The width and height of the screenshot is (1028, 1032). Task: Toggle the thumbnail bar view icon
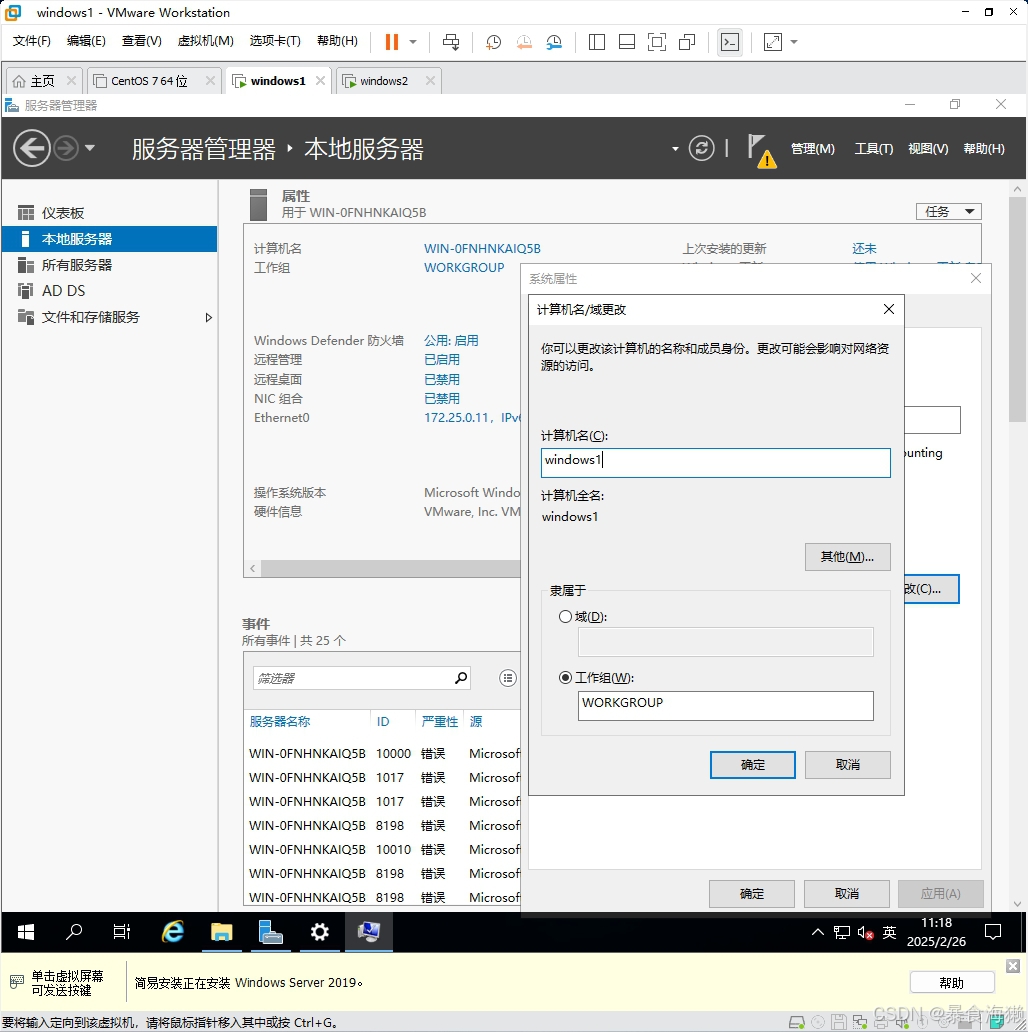coord(627,42)
